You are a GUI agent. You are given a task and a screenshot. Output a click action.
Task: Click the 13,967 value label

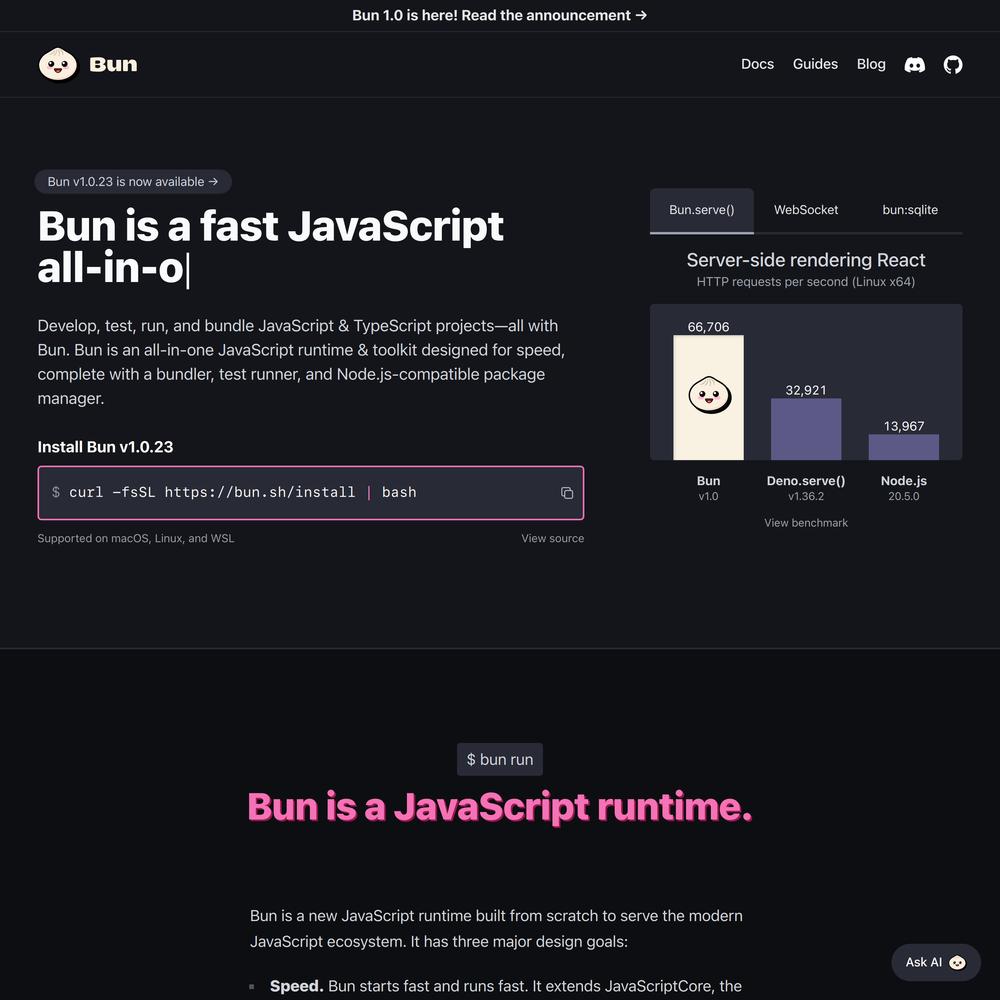[903, 426]
